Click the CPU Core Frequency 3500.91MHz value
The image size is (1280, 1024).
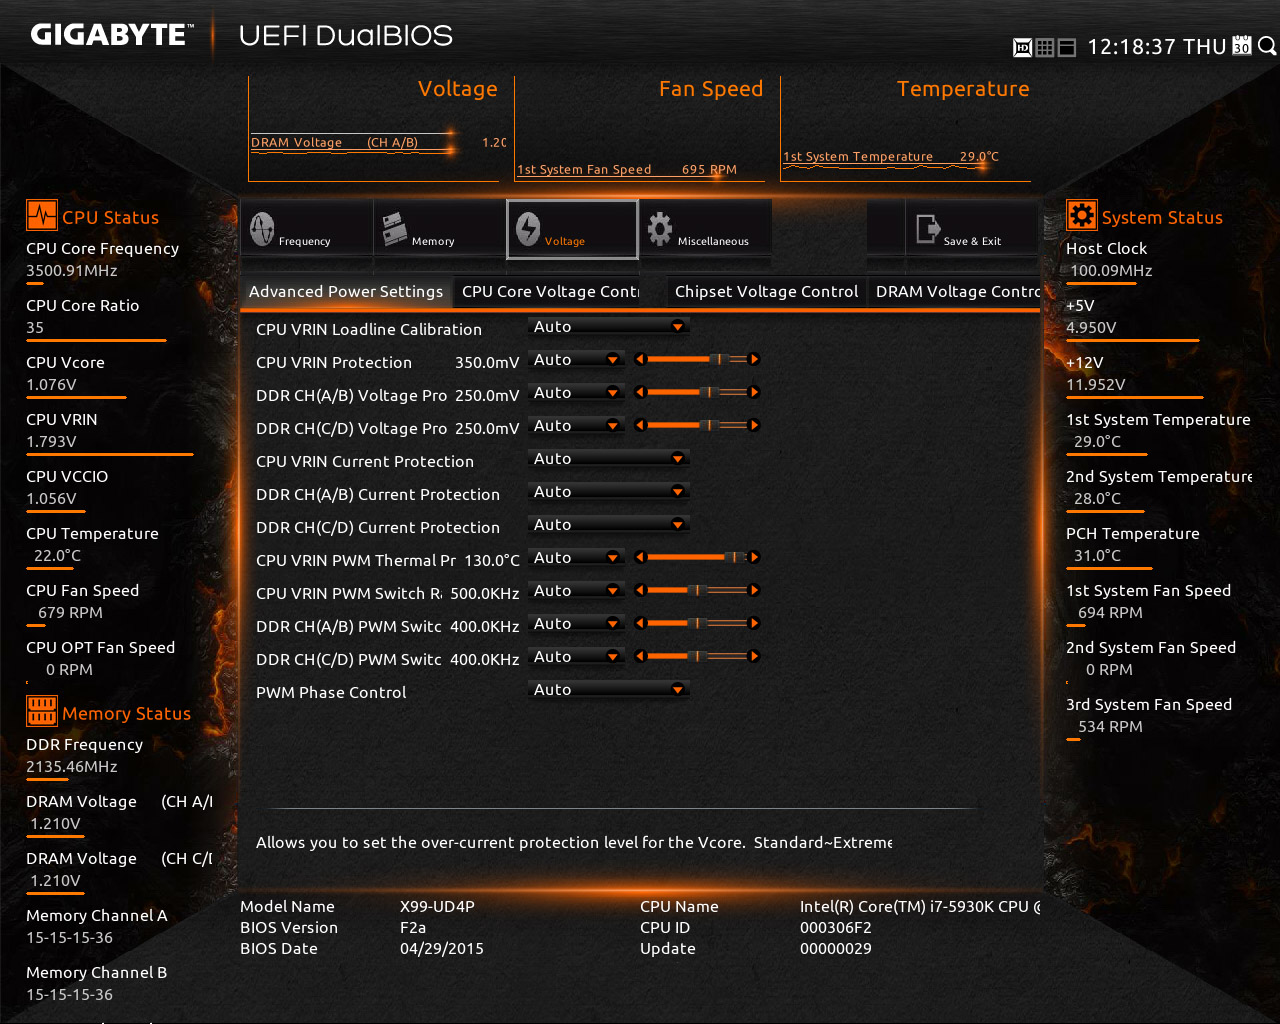coord(72,271)
